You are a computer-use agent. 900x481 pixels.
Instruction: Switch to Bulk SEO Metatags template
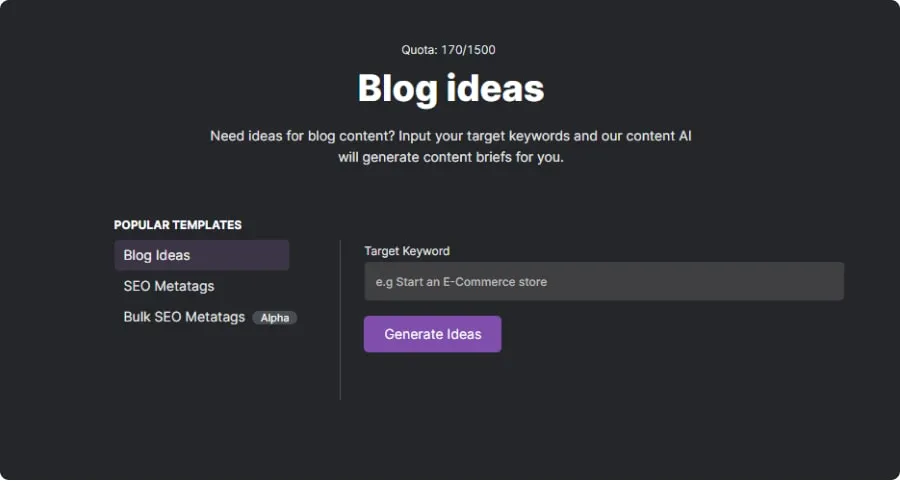tap(184, 317)
